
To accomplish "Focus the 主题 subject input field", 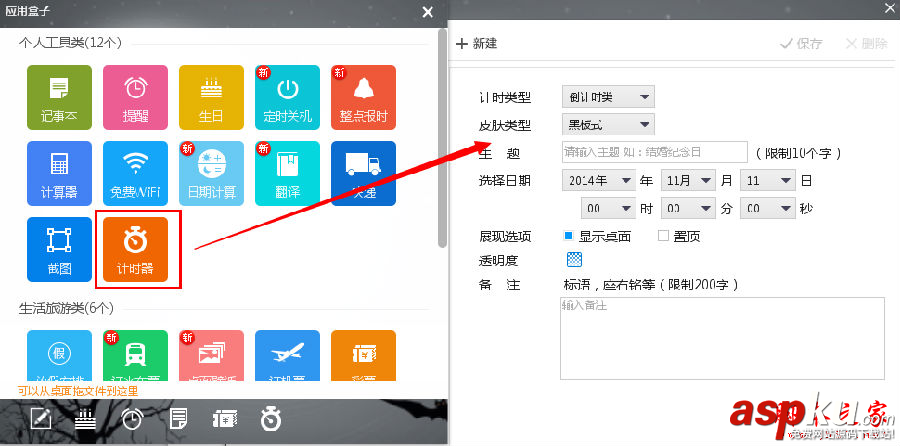I will click(x=655, y=152).
